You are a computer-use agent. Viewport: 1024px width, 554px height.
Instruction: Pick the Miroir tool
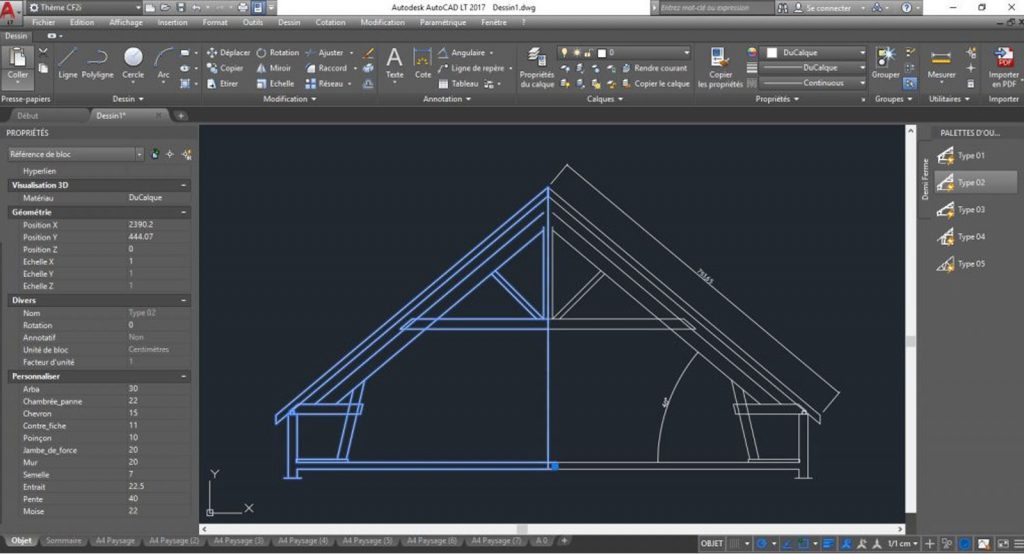[273, 68]
